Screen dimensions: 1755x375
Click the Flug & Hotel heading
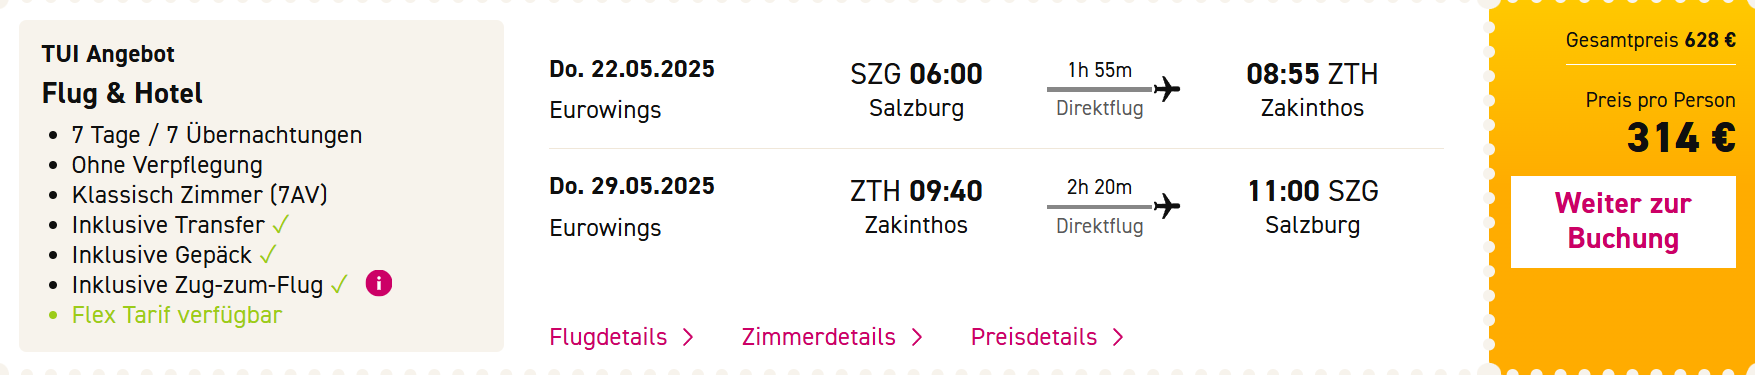[122, 93]
